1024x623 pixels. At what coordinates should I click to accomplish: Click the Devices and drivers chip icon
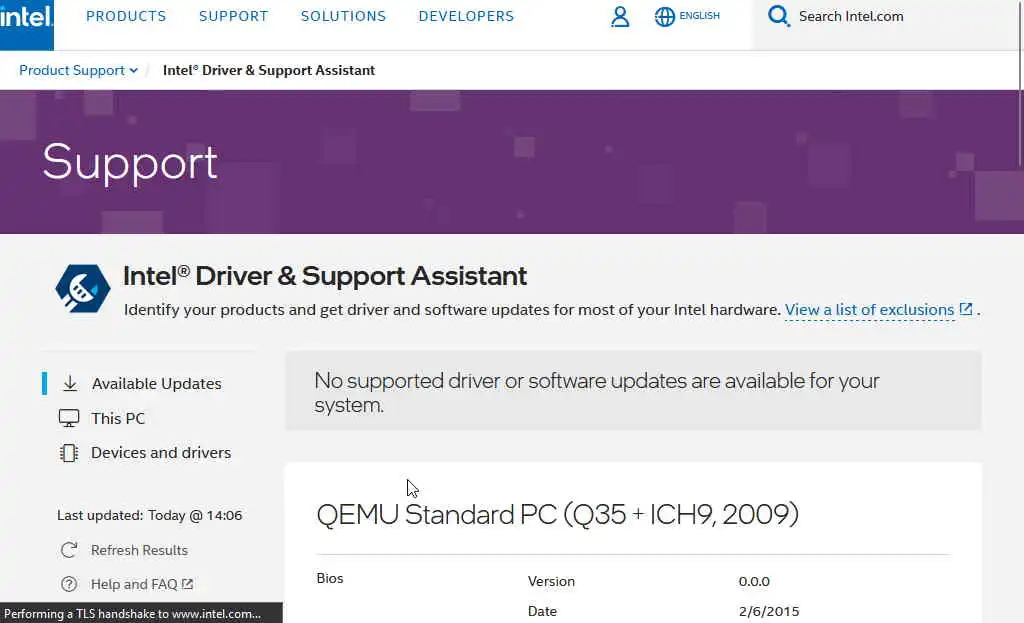point(69,453)
